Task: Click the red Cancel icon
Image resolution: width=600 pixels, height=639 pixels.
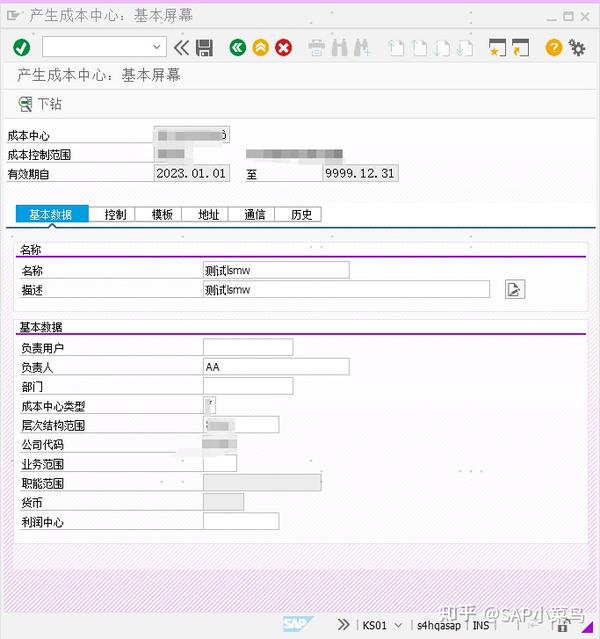Action: click(283, 48)
